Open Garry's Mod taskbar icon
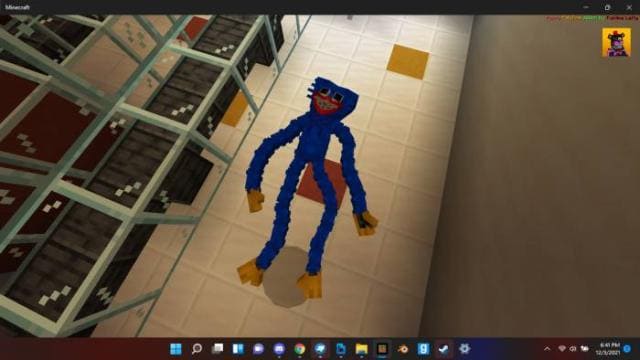 pos(423,349)
